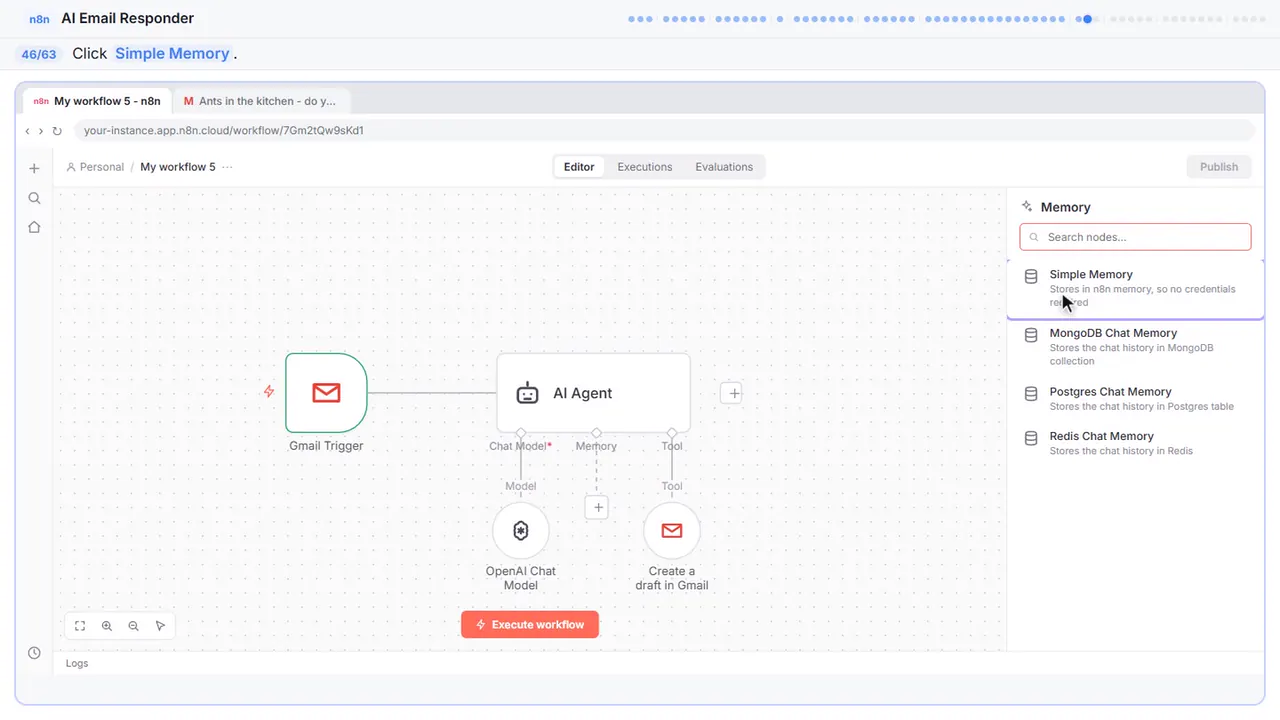Click the add node plus icon in left sidebar
Image resolution: width=1280 pixels, height=720 pixels.
34,168
